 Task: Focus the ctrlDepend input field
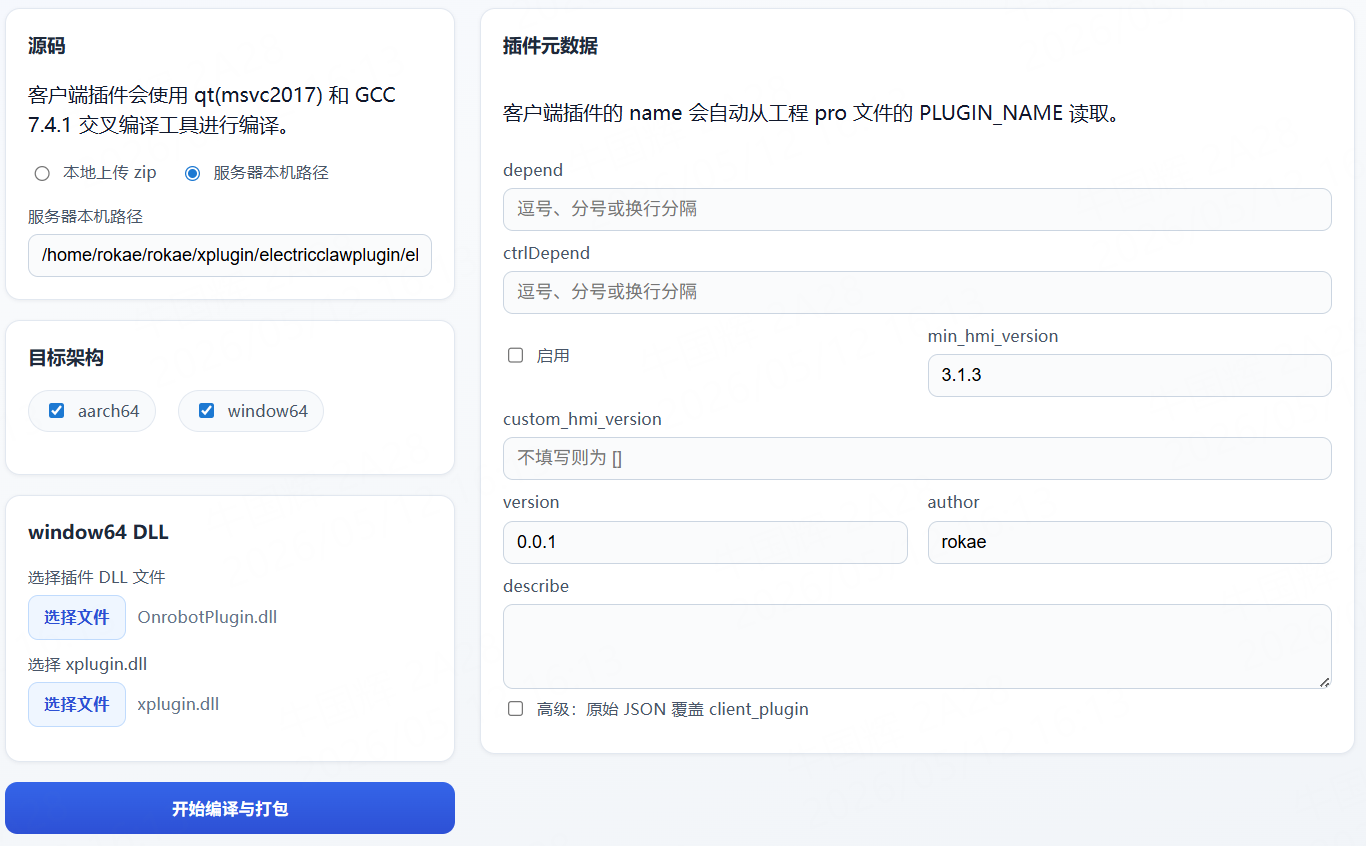point(917,292)
